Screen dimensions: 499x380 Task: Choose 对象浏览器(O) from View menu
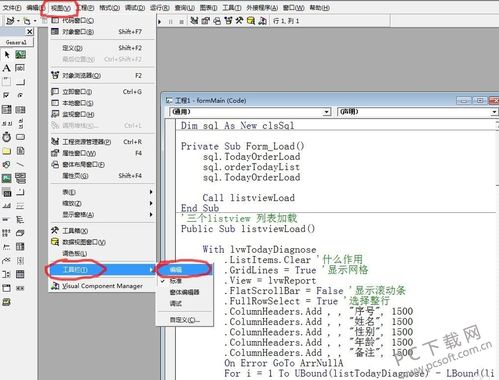coord(102,76)
